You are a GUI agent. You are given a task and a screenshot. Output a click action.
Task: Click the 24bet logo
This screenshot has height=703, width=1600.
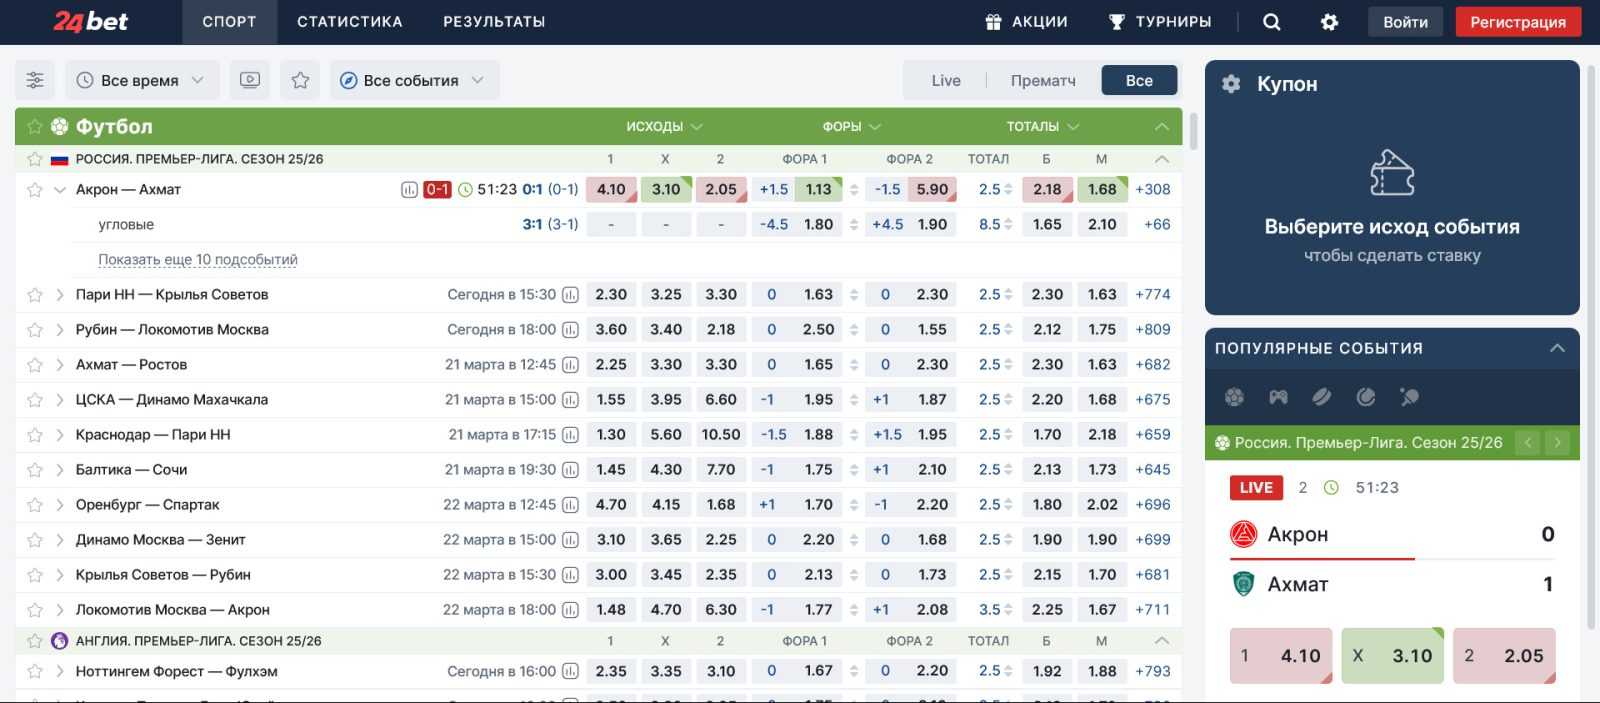click(90, 21)
